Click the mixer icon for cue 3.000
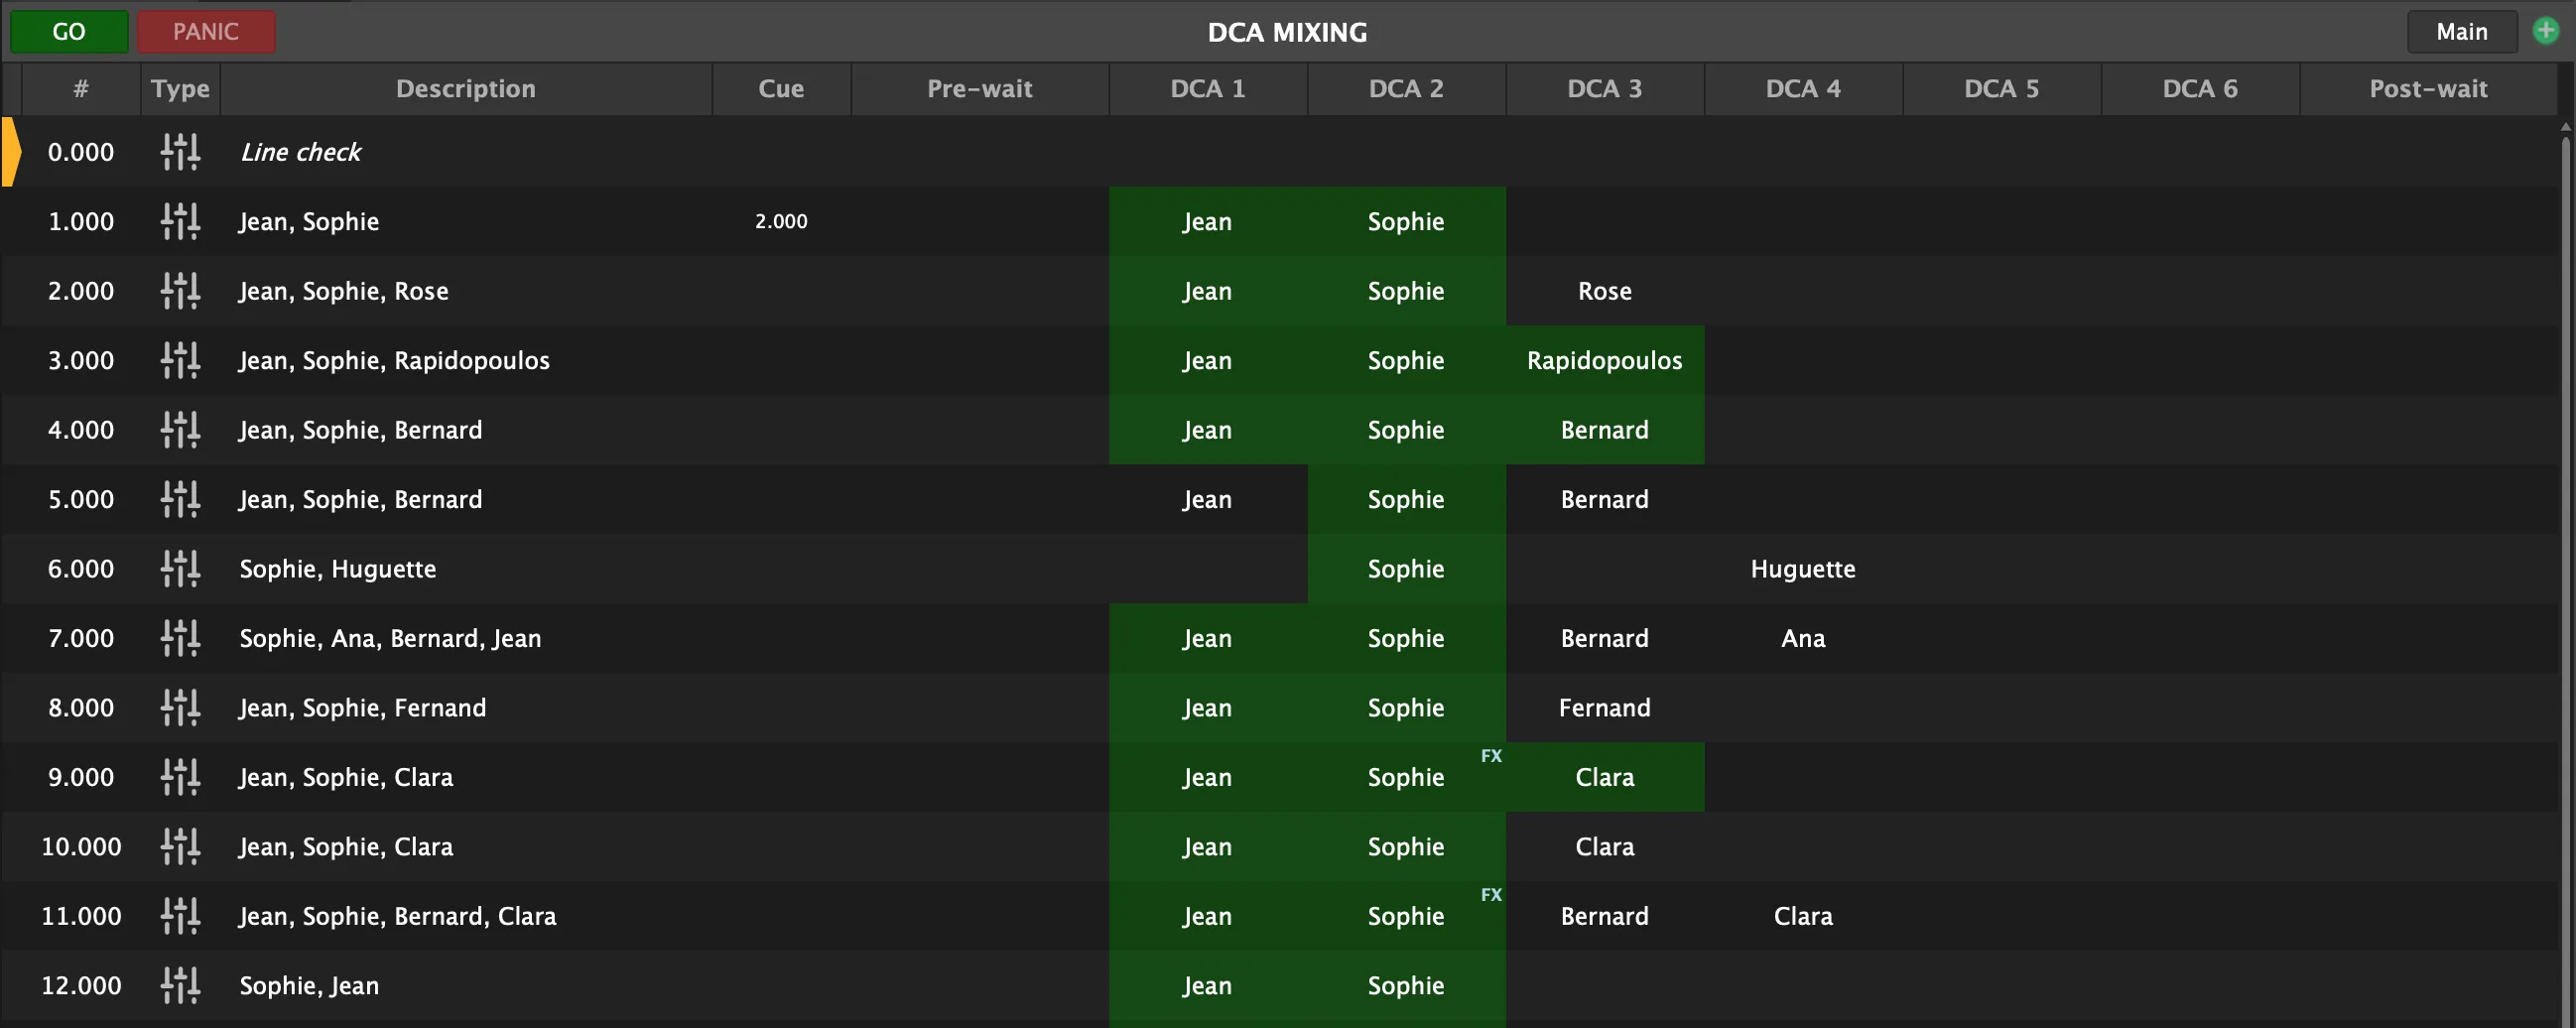The width and height of the screenshot is (2576, 1028). point(180,360)
